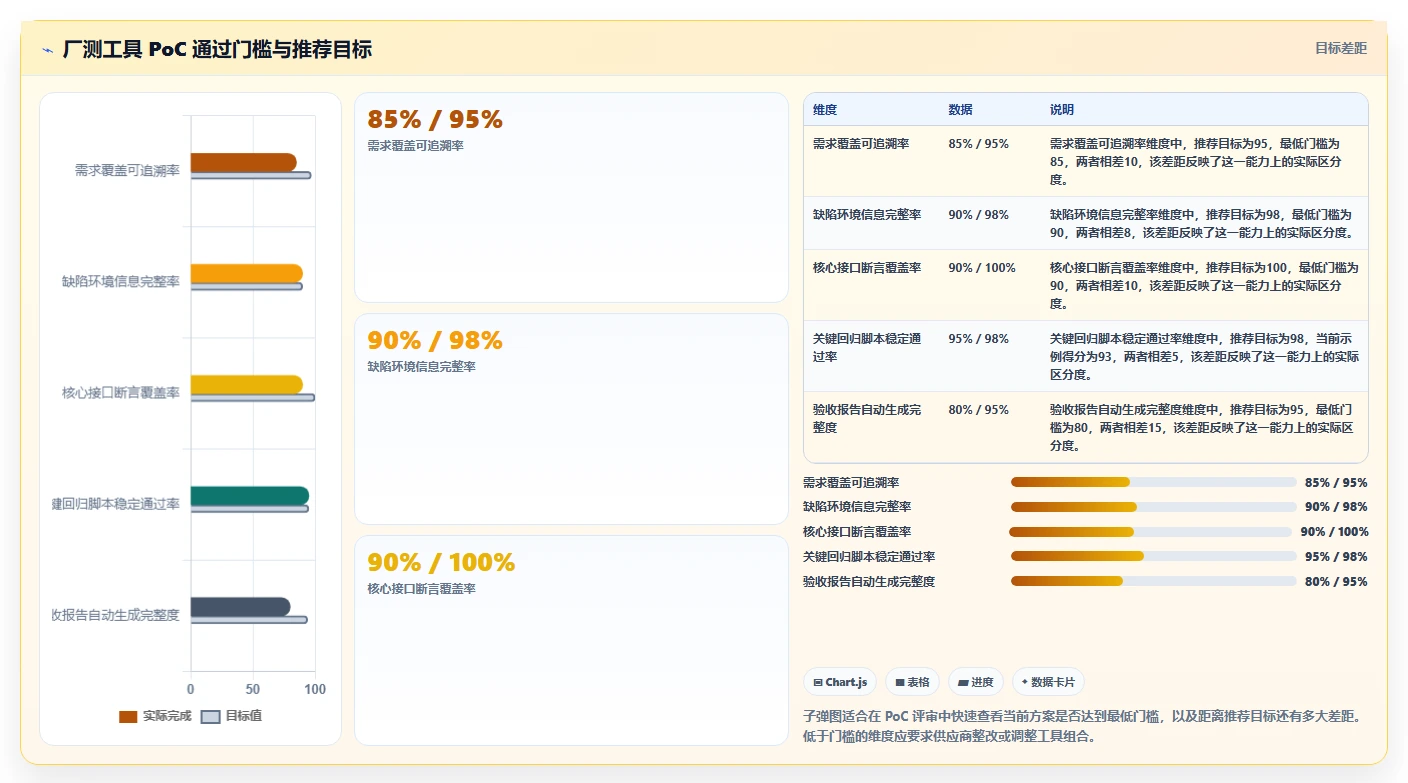
Task: Click the Chart.js chip
Action: pos(840,682)
